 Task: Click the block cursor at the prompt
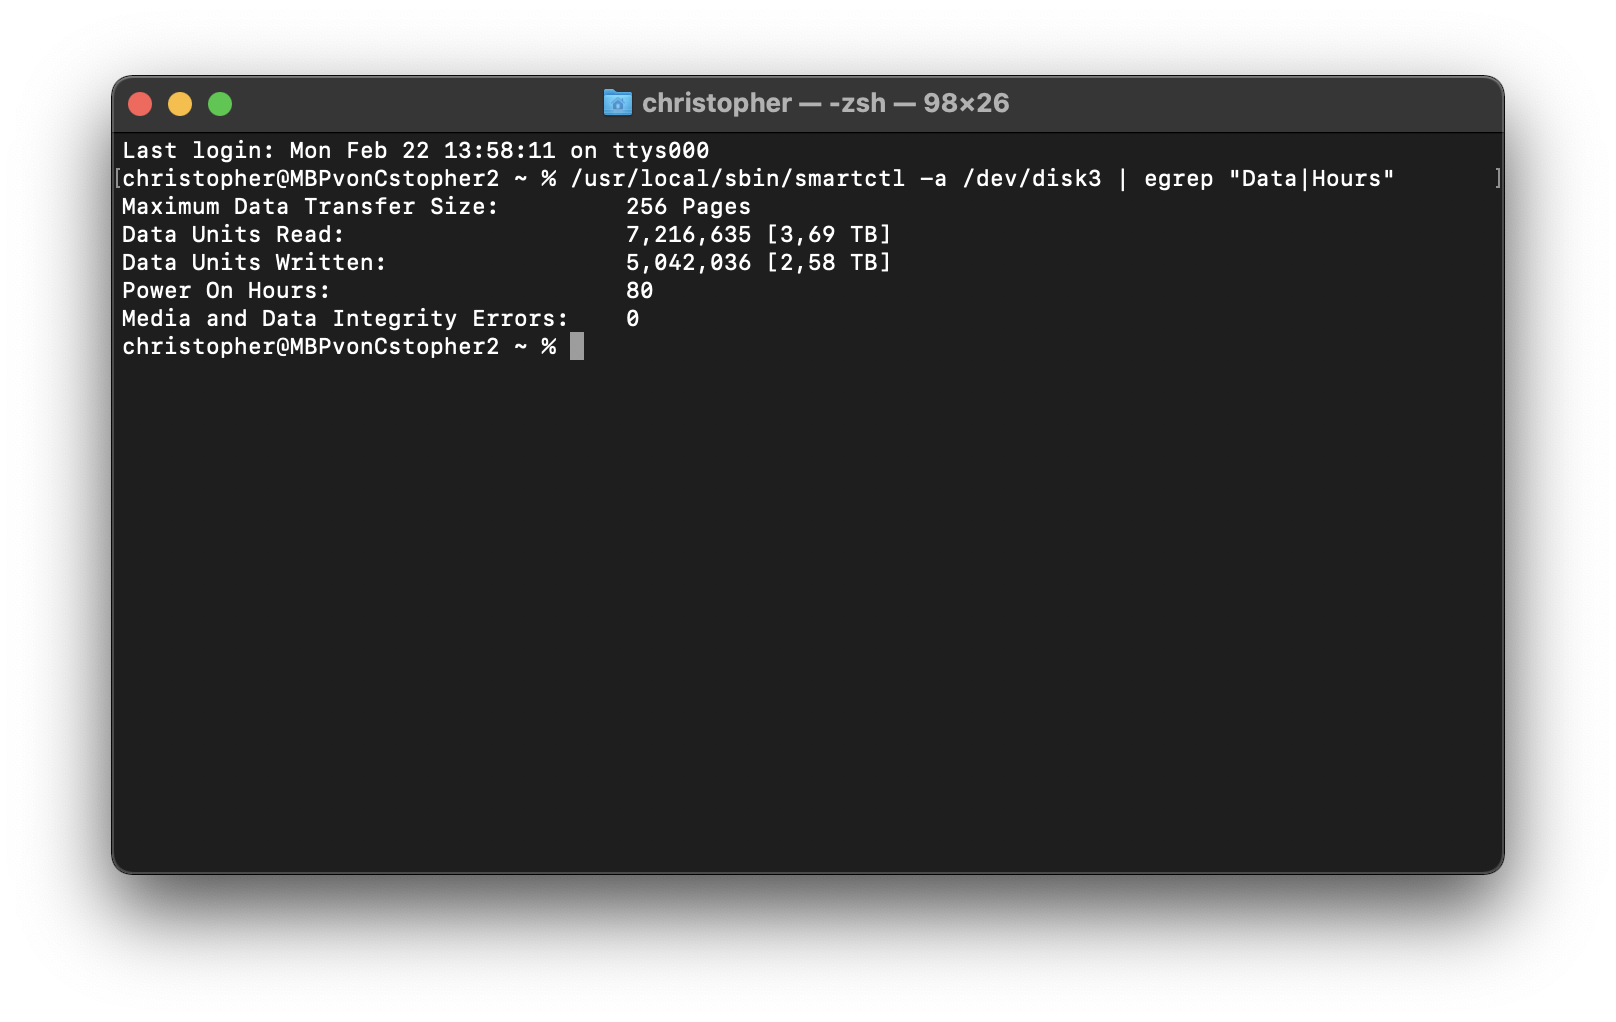[x=577, y=347]
